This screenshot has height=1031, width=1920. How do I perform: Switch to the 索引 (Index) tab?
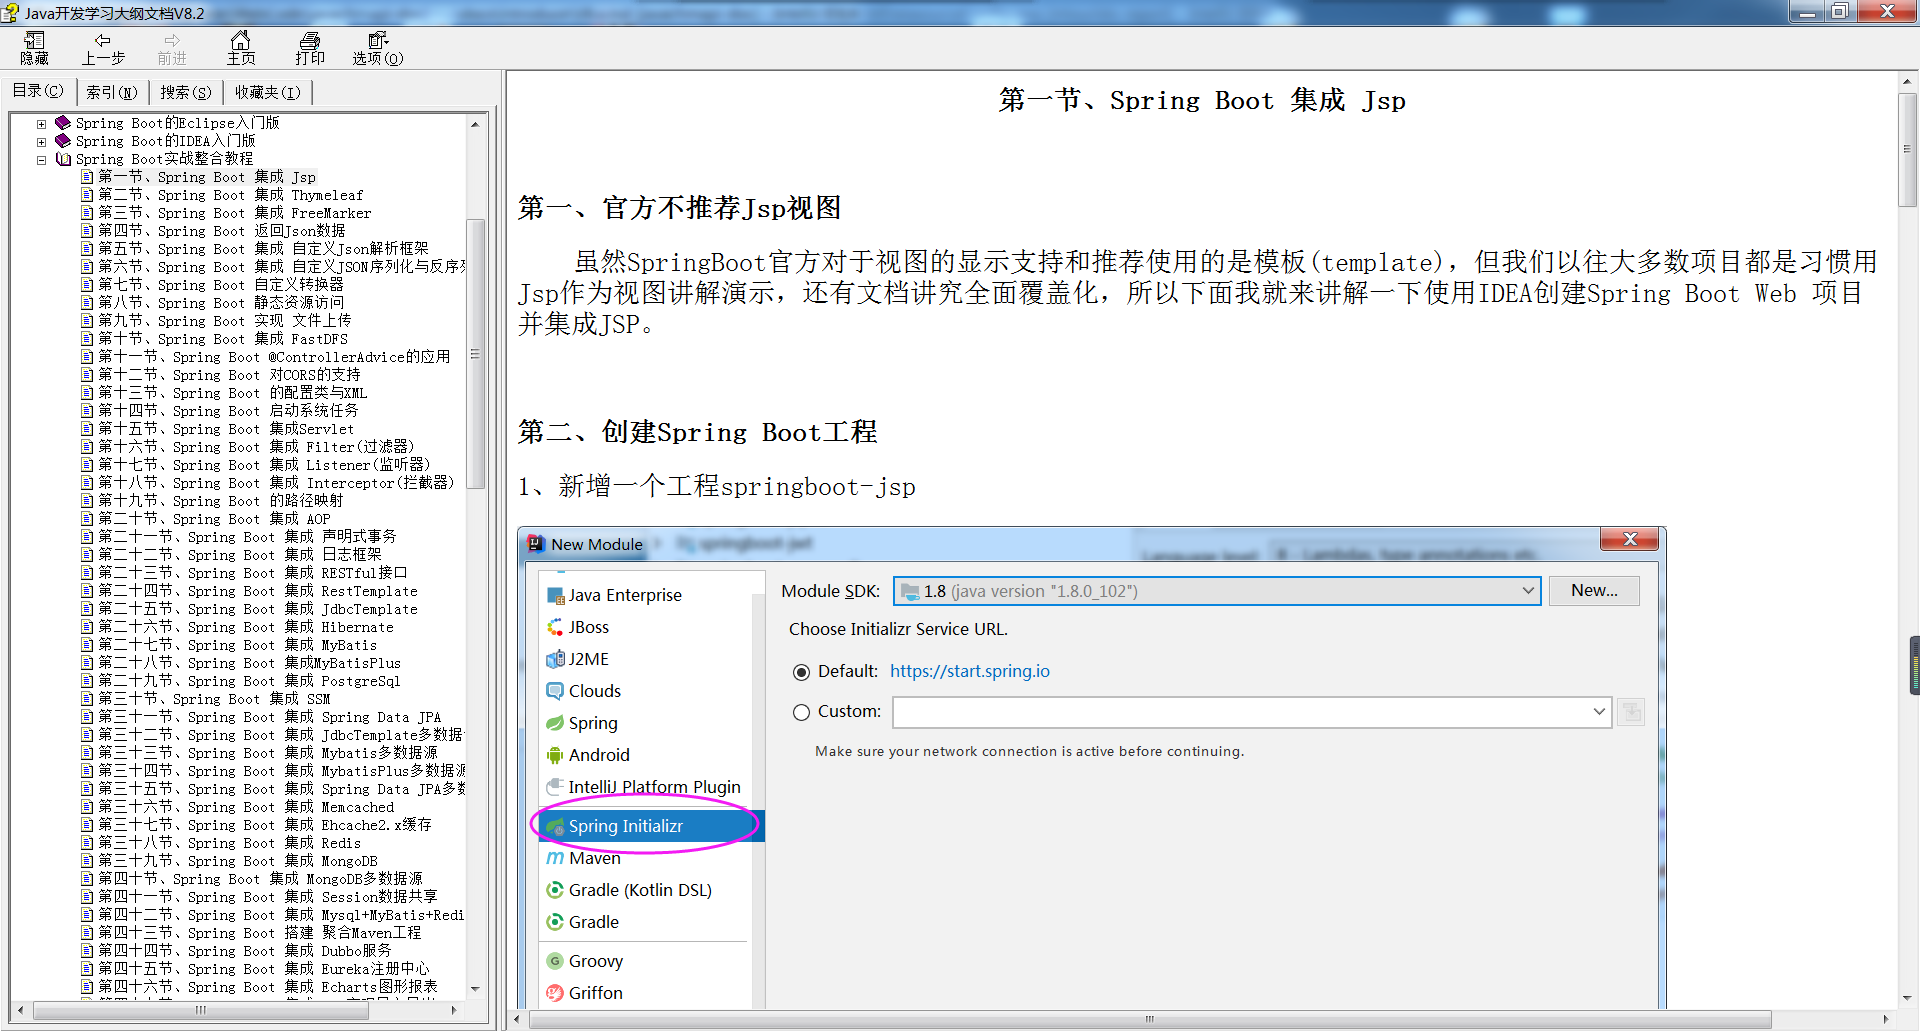(x=111, y=92)
